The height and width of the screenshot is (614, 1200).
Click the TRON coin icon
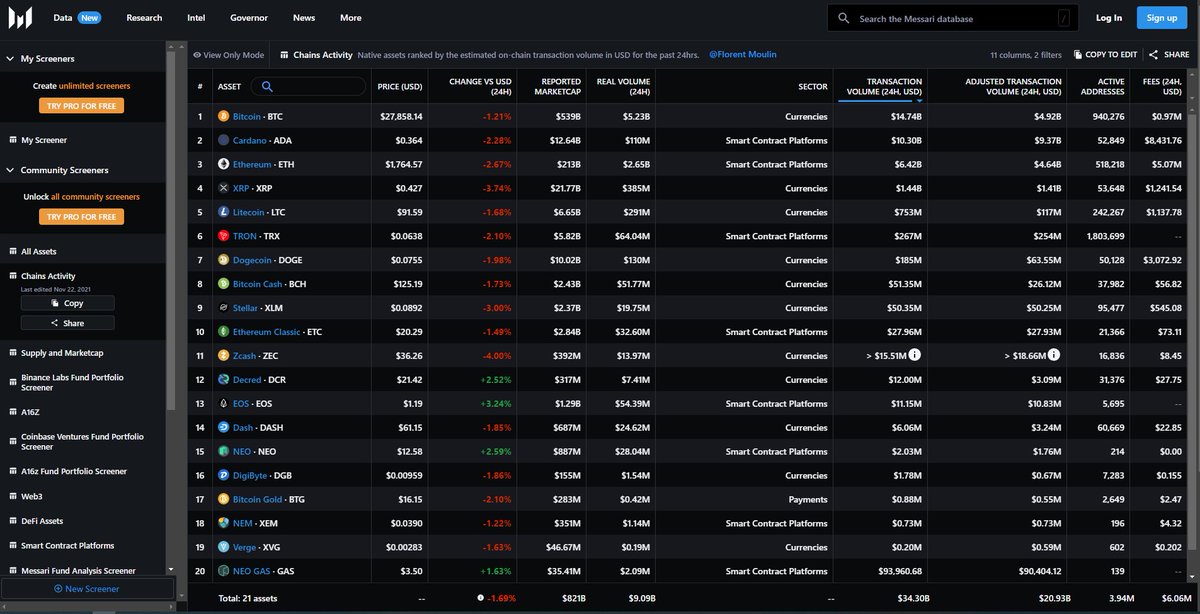(223, 236)
